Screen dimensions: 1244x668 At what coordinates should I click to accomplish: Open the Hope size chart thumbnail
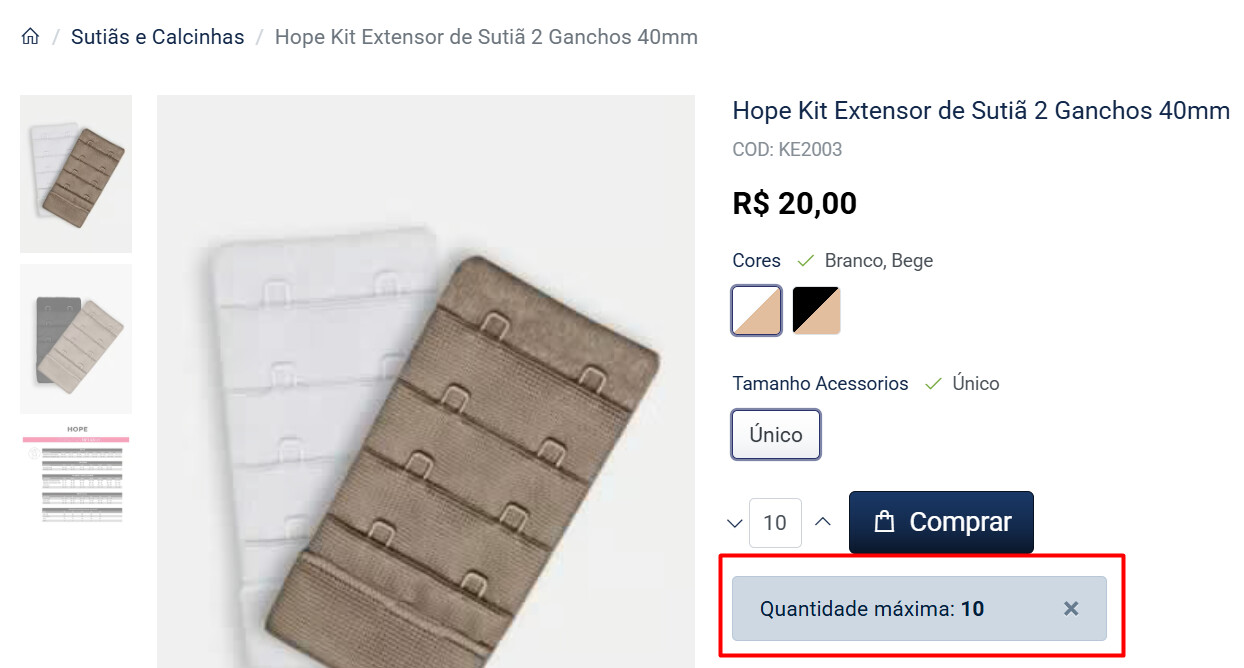click(x=76, y=474)
